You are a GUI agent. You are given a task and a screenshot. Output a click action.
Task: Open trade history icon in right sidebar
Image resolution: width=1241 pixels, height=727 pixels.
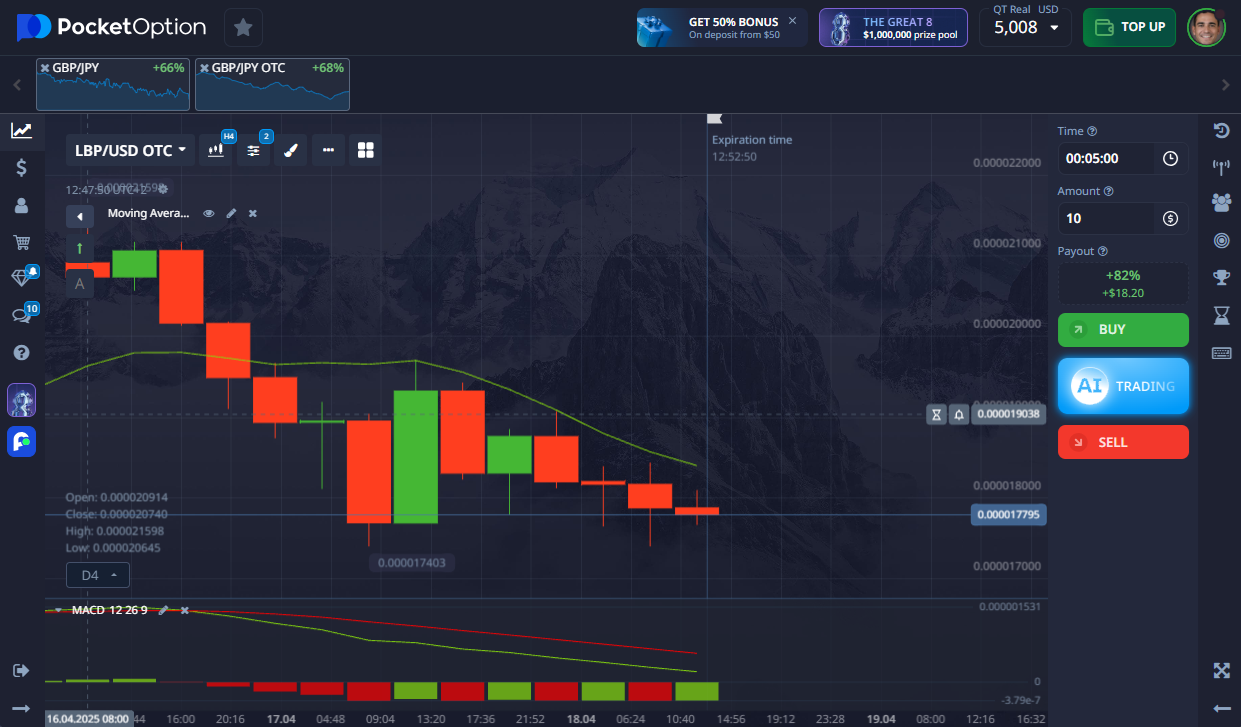(x=1220, y=131)
